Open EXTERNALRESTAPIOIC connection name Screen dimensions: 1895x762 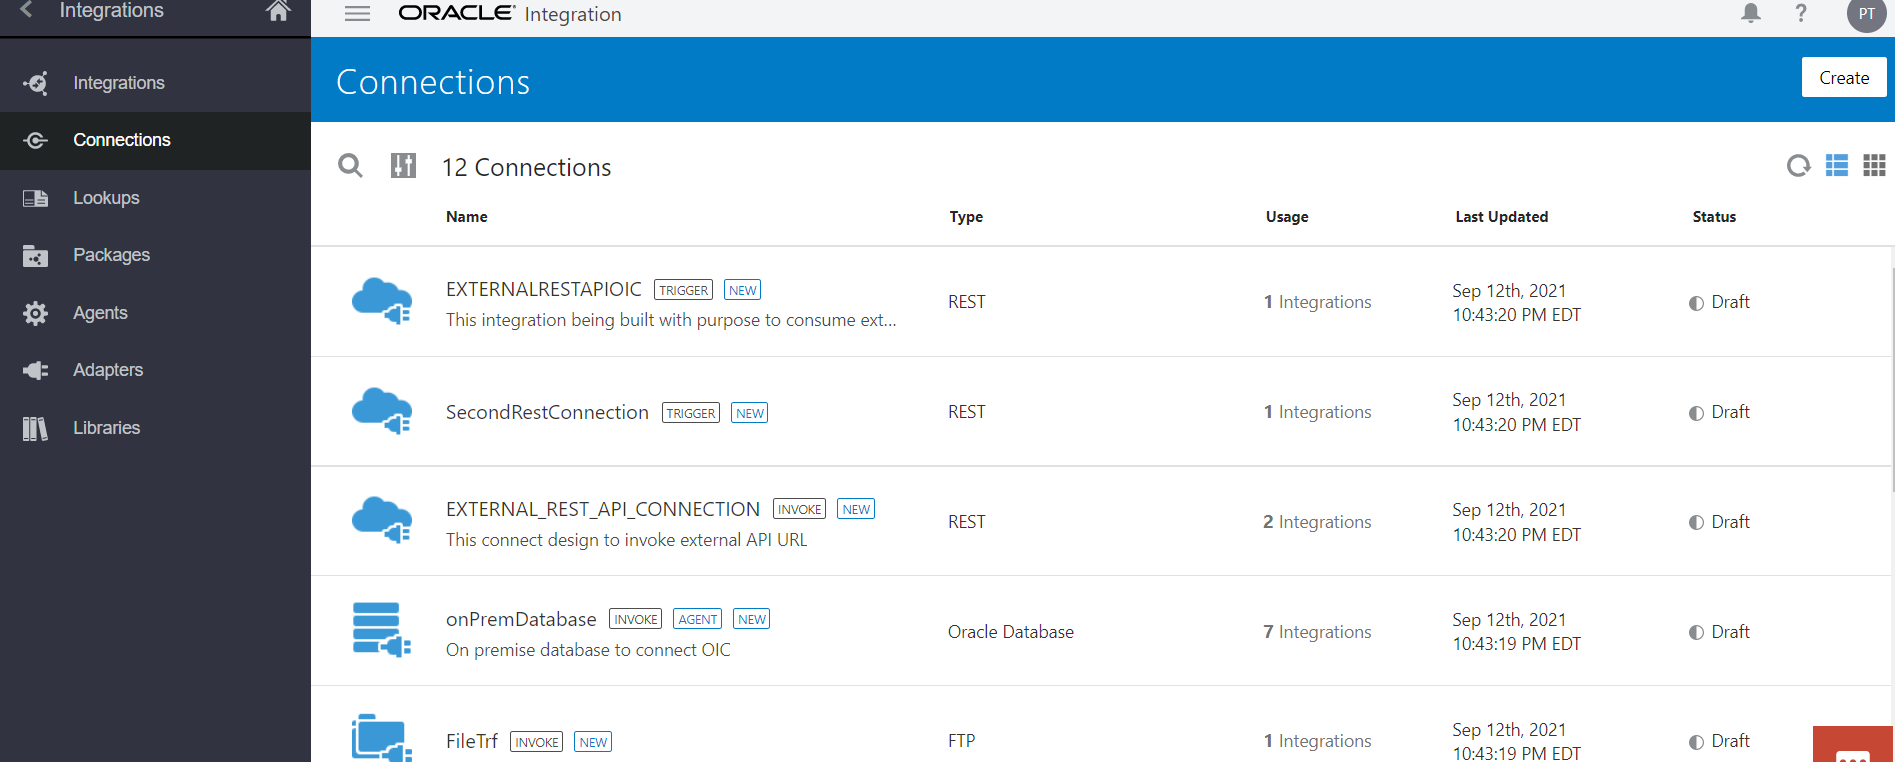(544, 289)
